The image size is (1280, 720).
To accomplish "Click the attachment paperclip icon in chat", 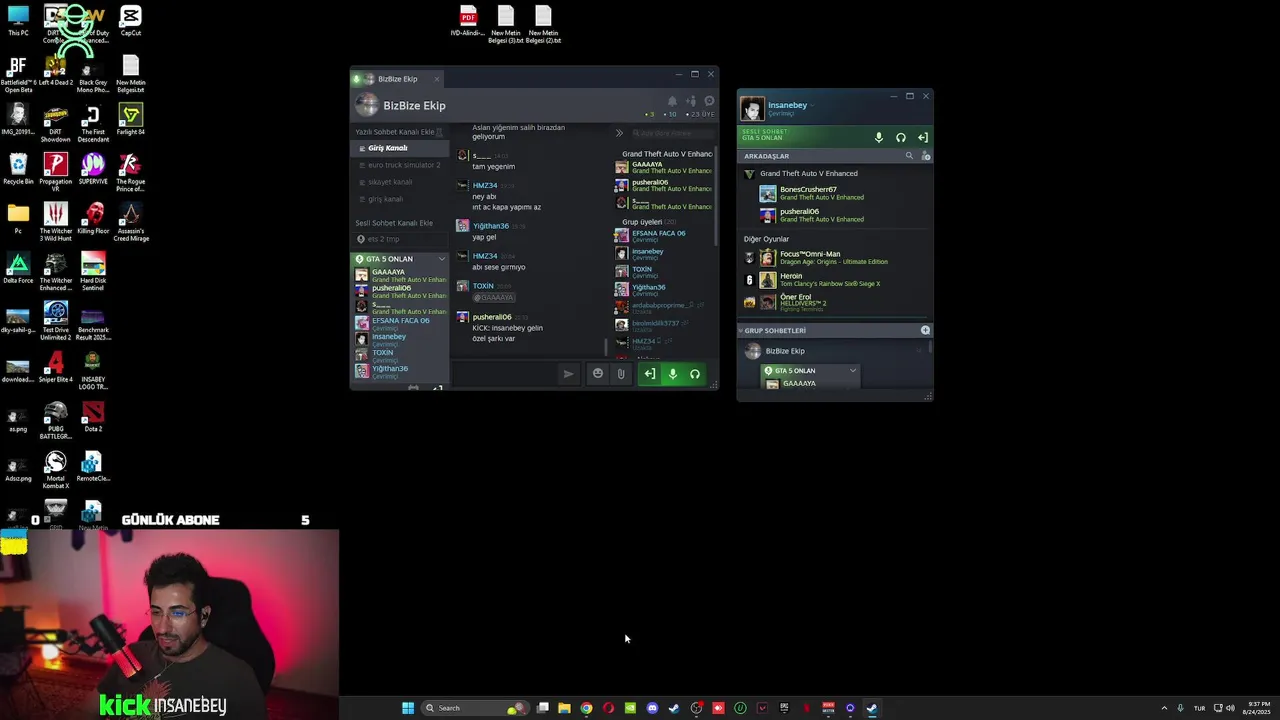I will pyautogui.click(x=621, y=374).
